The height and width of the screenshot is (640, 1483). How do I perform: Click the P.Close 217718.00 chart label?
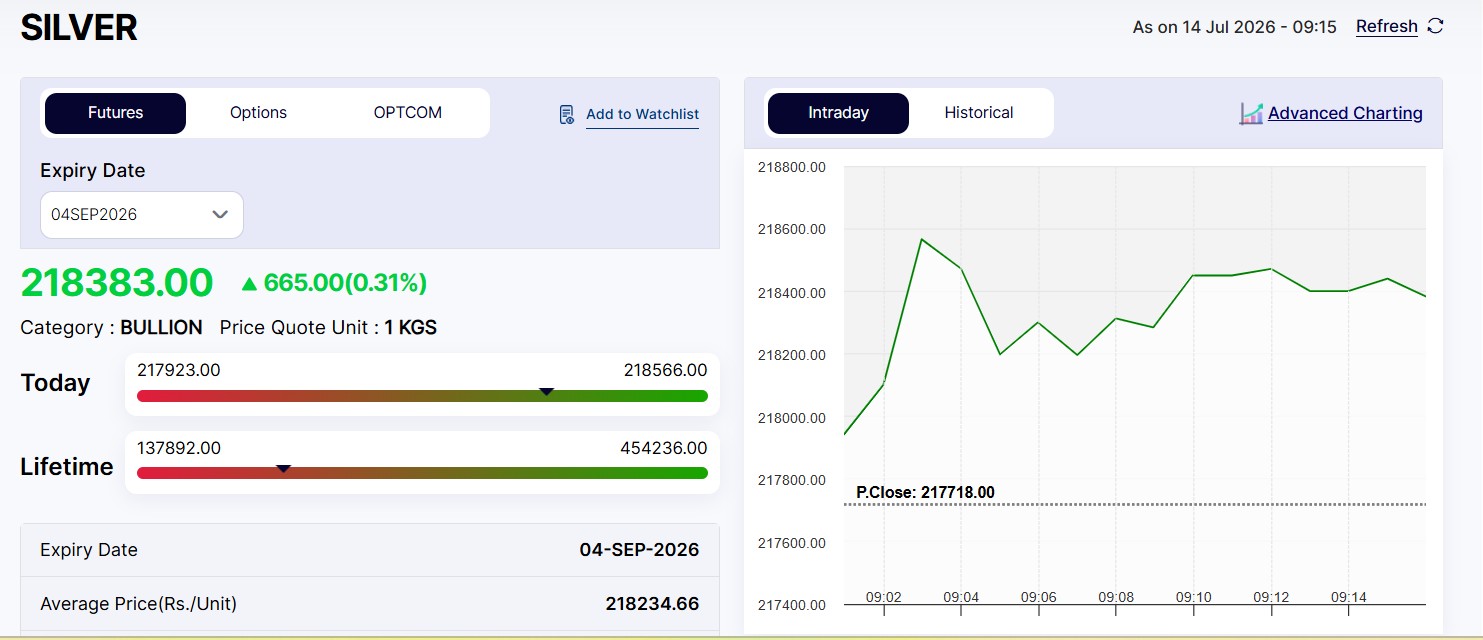[x=925, y=492]
